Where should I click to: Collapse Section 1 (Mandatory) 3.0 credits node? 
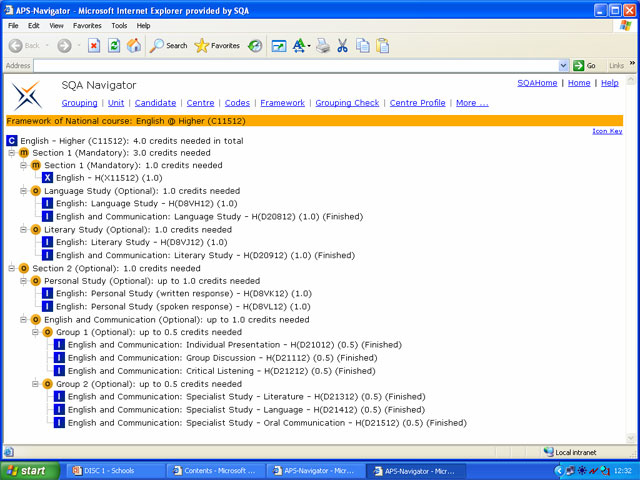(x=11, y=153)
